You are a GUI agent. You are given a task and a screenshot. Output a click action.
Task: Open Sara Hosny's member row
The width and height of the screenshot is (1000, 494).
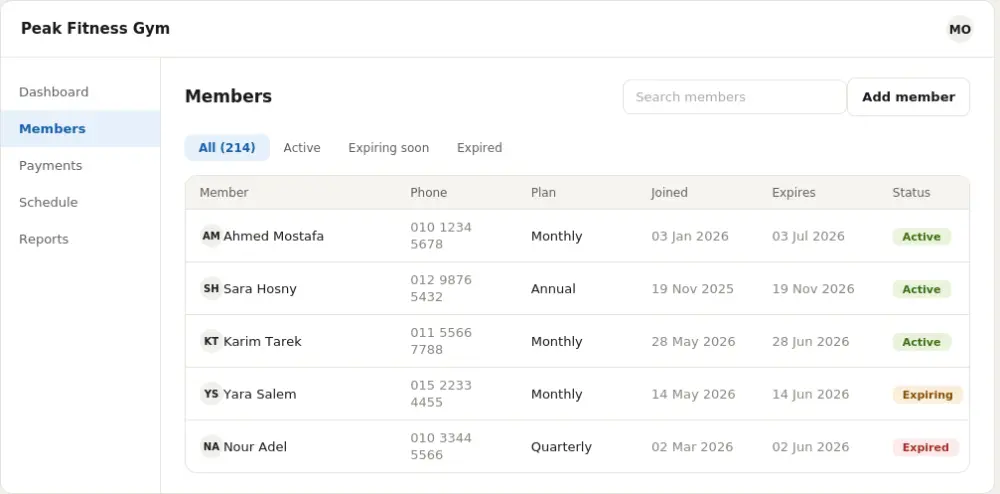point(577,289)
